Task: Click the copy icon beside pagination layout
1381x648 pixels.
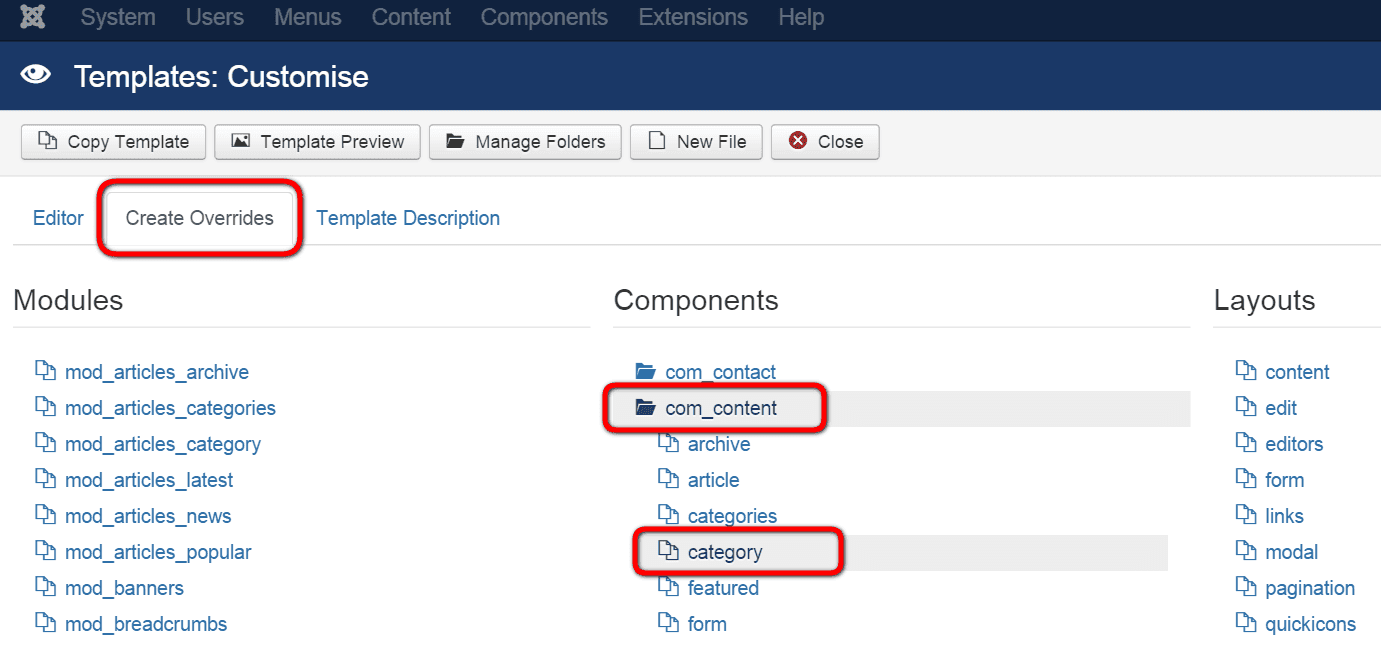Action: [x=1246, y=587]
